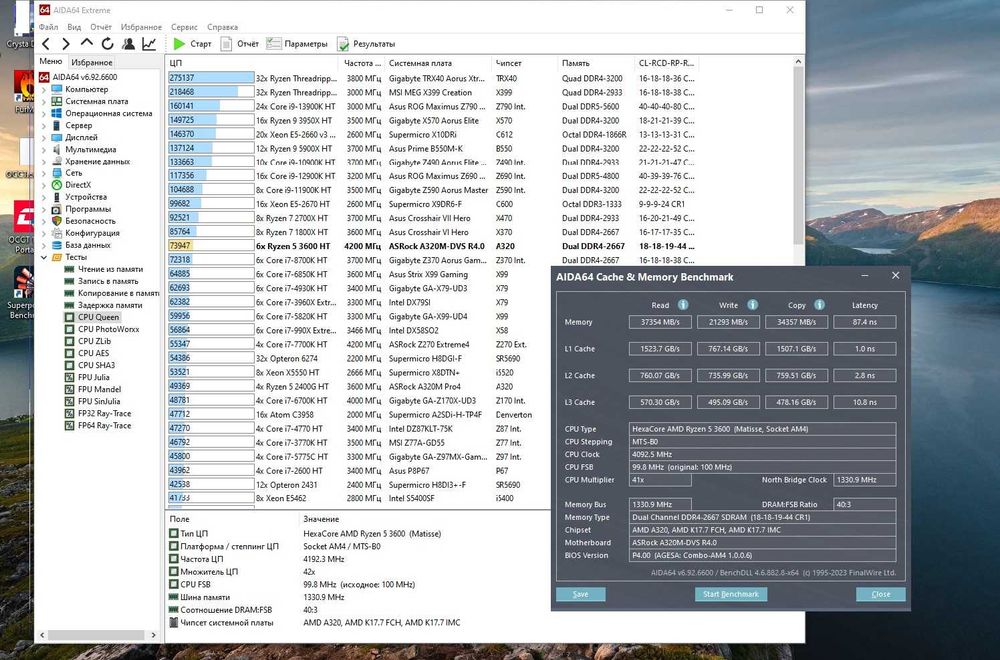The image size is (1000, 660).
Task: Sort by the ЦП column header
Action: tap(252, 63)
